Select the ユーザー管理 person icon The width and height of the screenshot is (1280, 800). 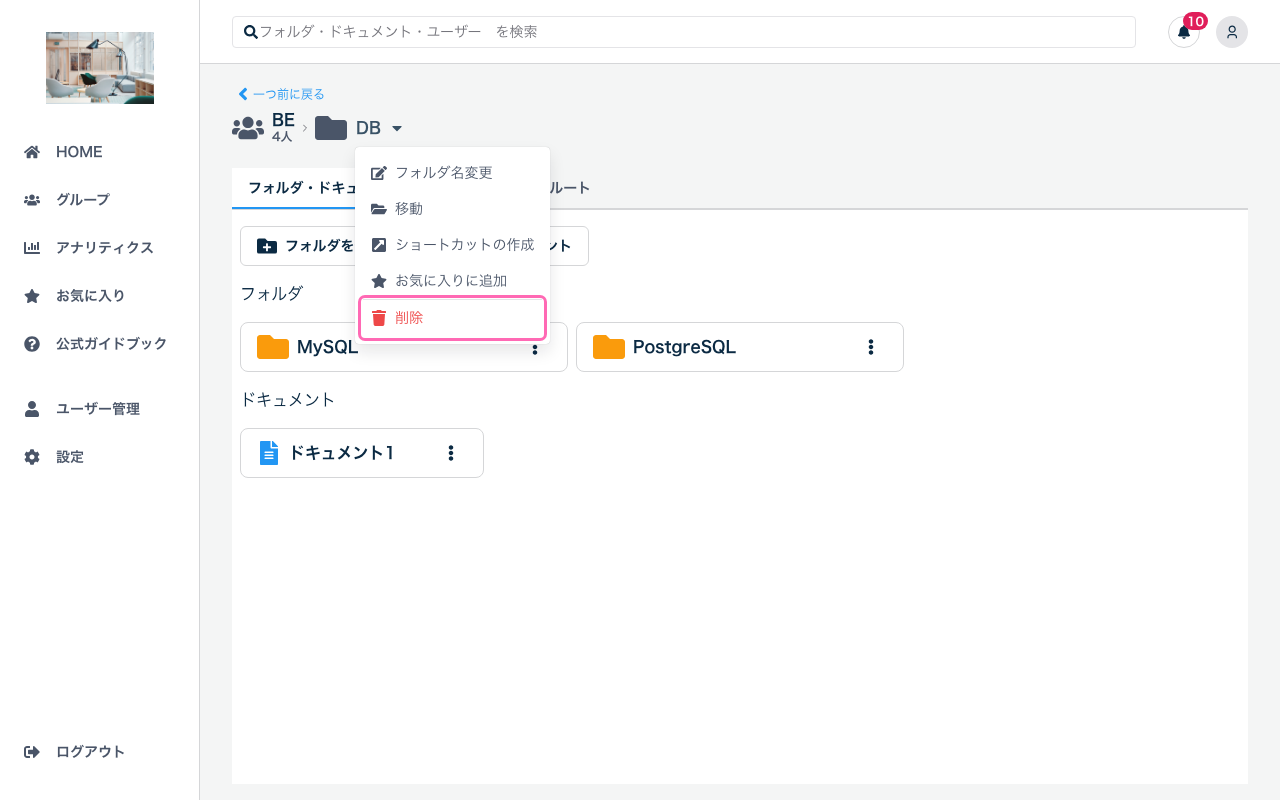click(x=33, y=408)
